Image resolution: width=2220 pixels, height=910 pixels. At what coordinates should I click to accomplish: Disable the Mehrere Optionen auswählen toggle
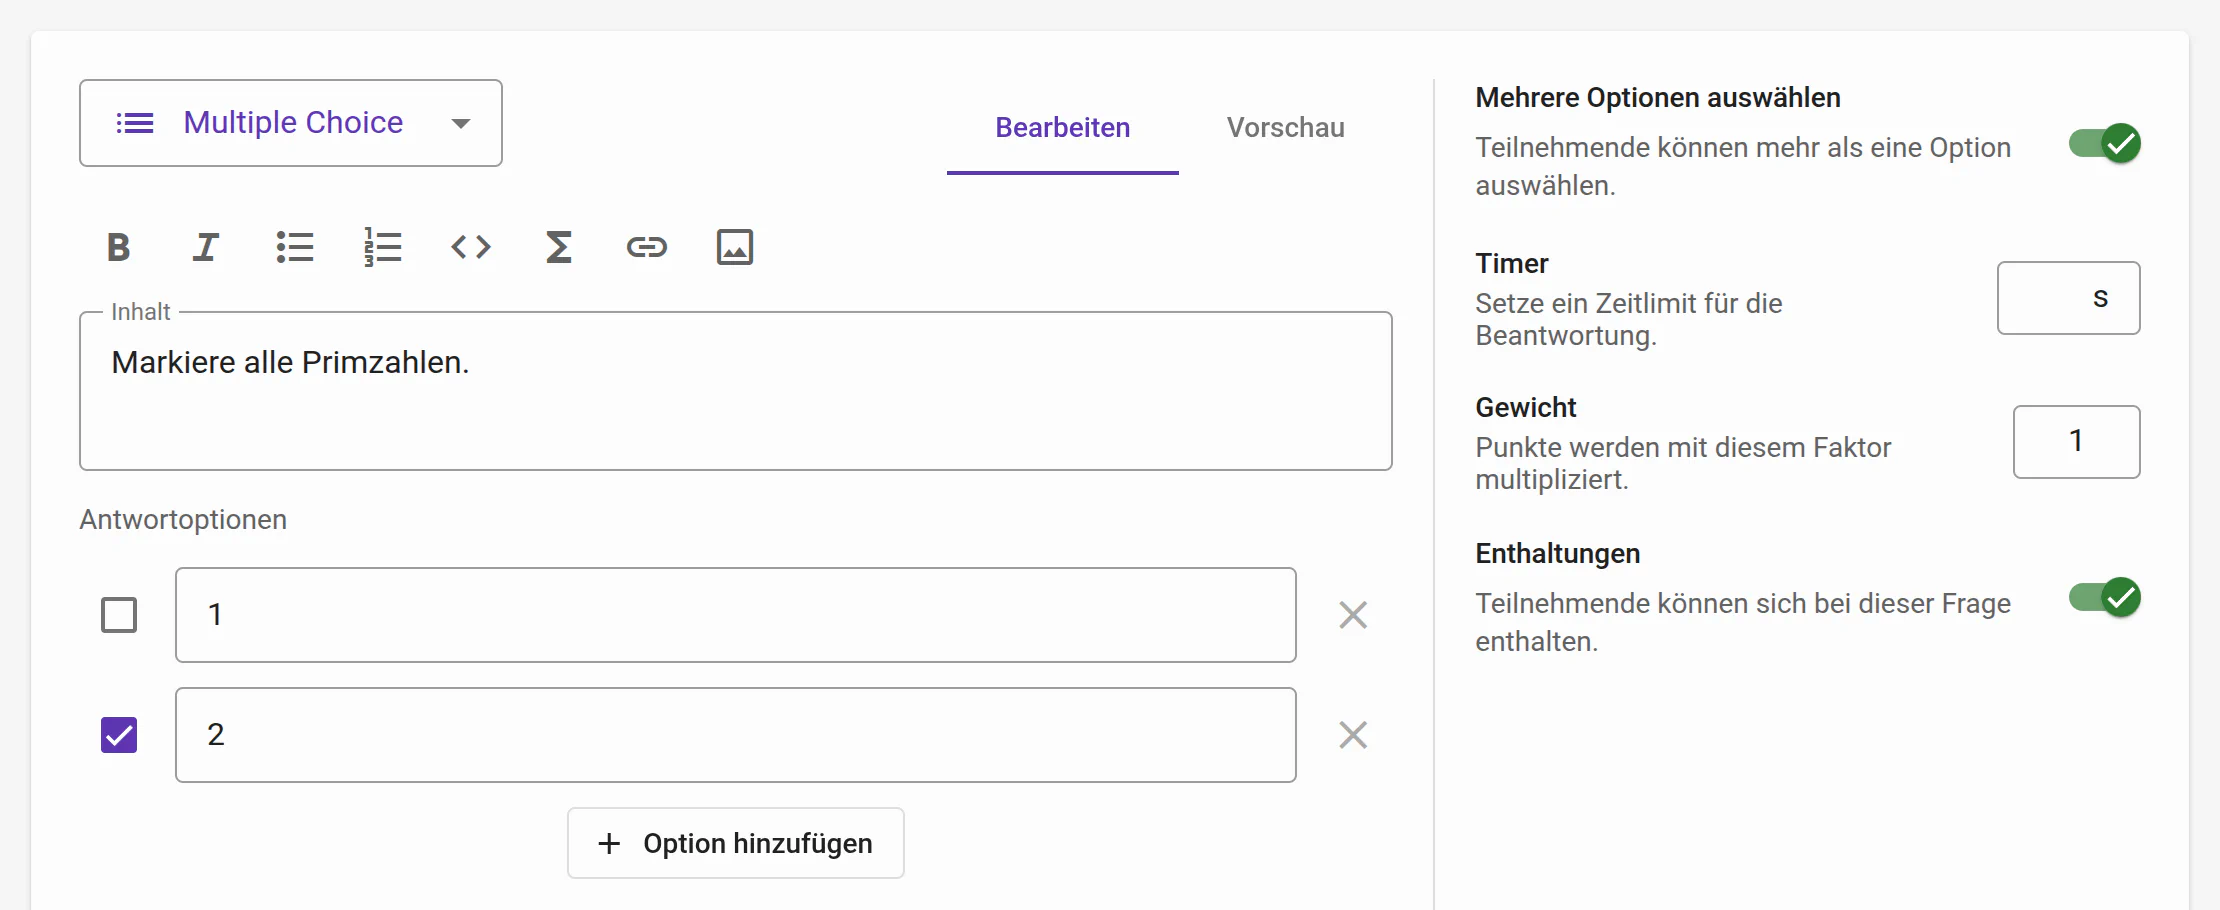(2105, 144)
